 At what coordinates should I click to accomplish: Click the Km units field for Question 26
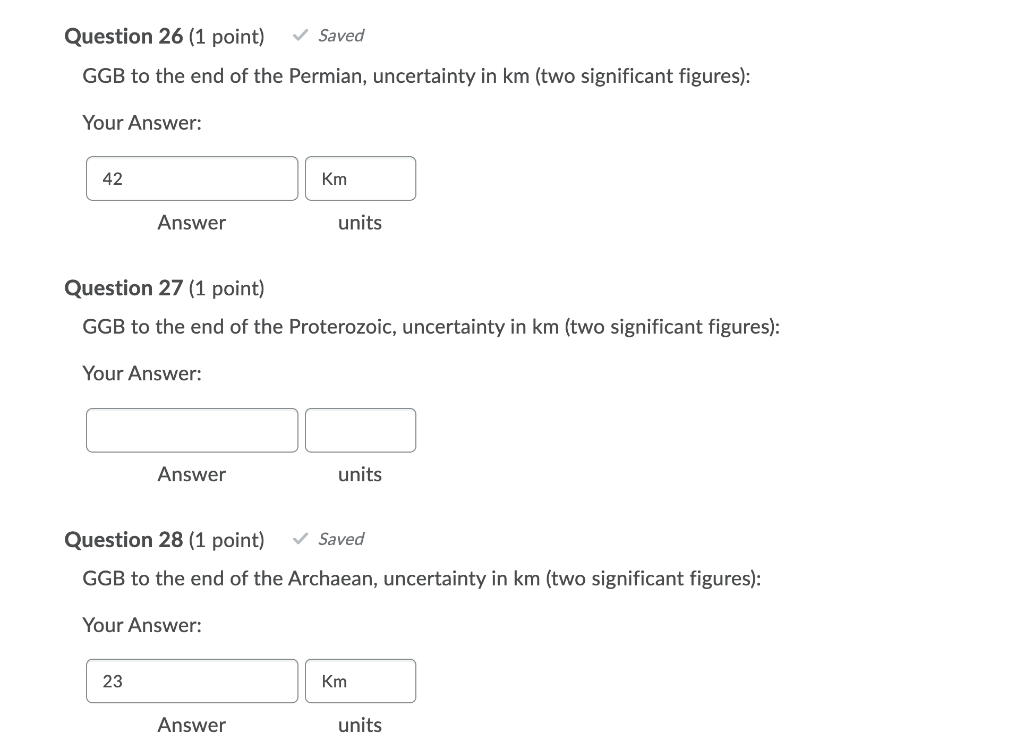[x=360, y=178]
